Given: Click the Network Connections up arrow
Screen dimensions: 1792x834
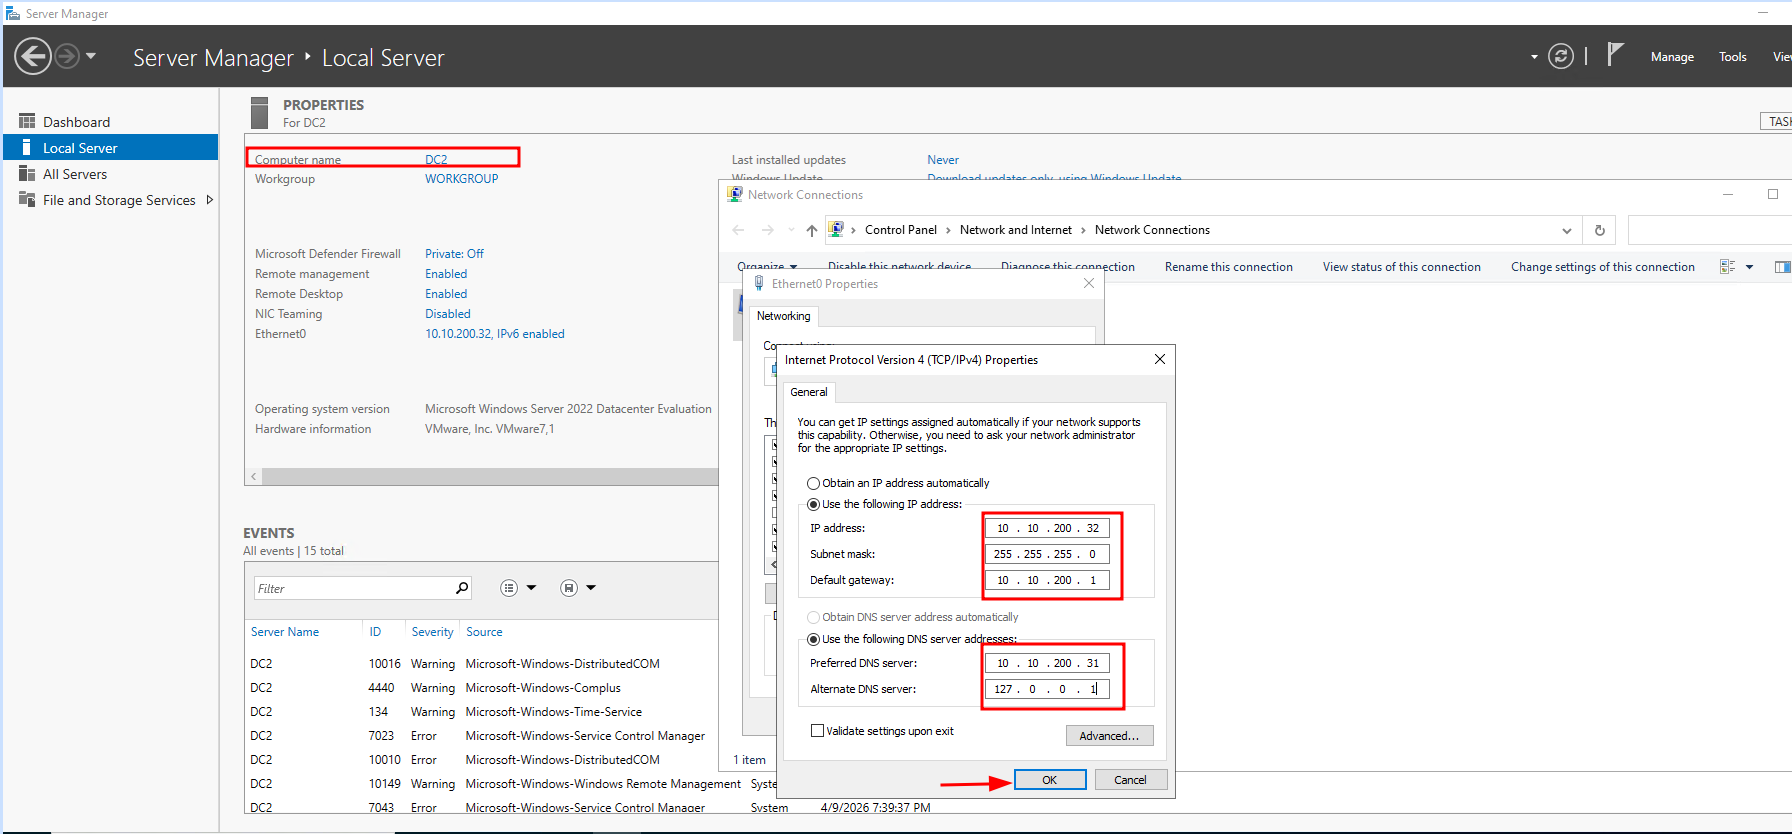Looking at the screenshot, I should pyautogui.click(x=811, y=230).
